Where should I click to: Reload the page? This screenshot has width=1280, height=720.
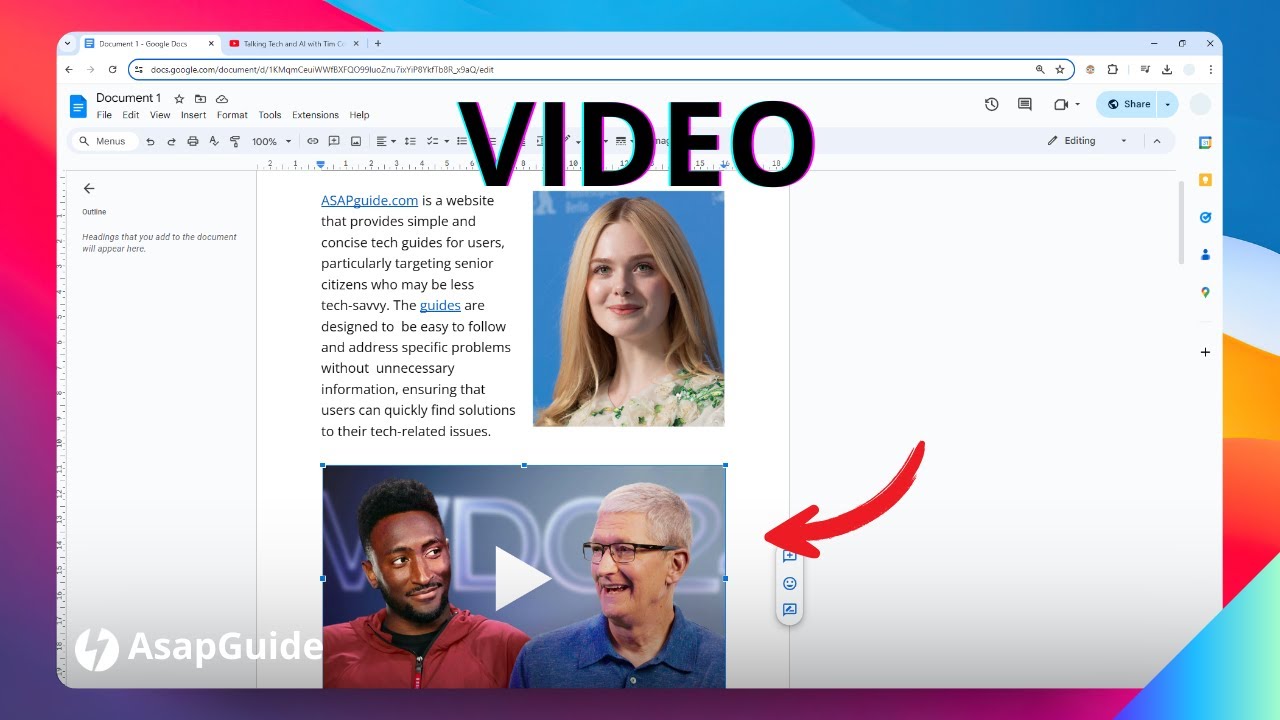click(112, 70)
